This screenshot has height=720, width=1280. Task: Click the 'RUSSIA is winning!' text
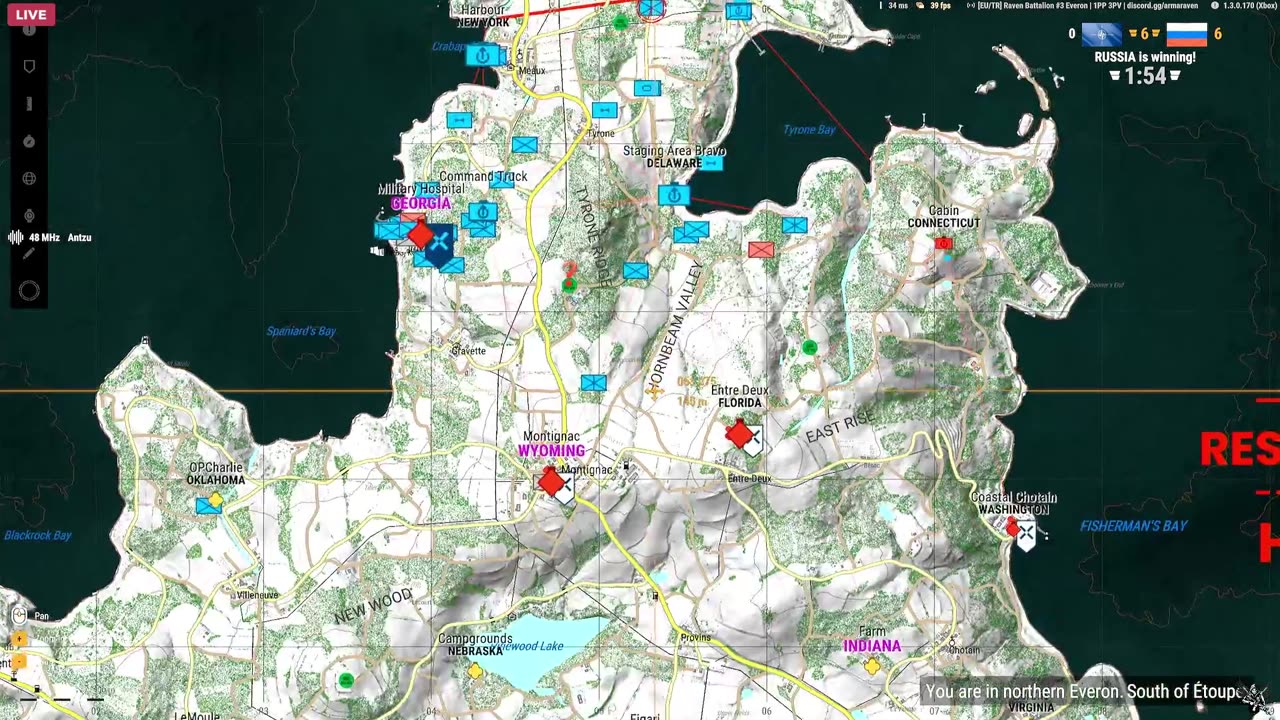pos(1145,57)
